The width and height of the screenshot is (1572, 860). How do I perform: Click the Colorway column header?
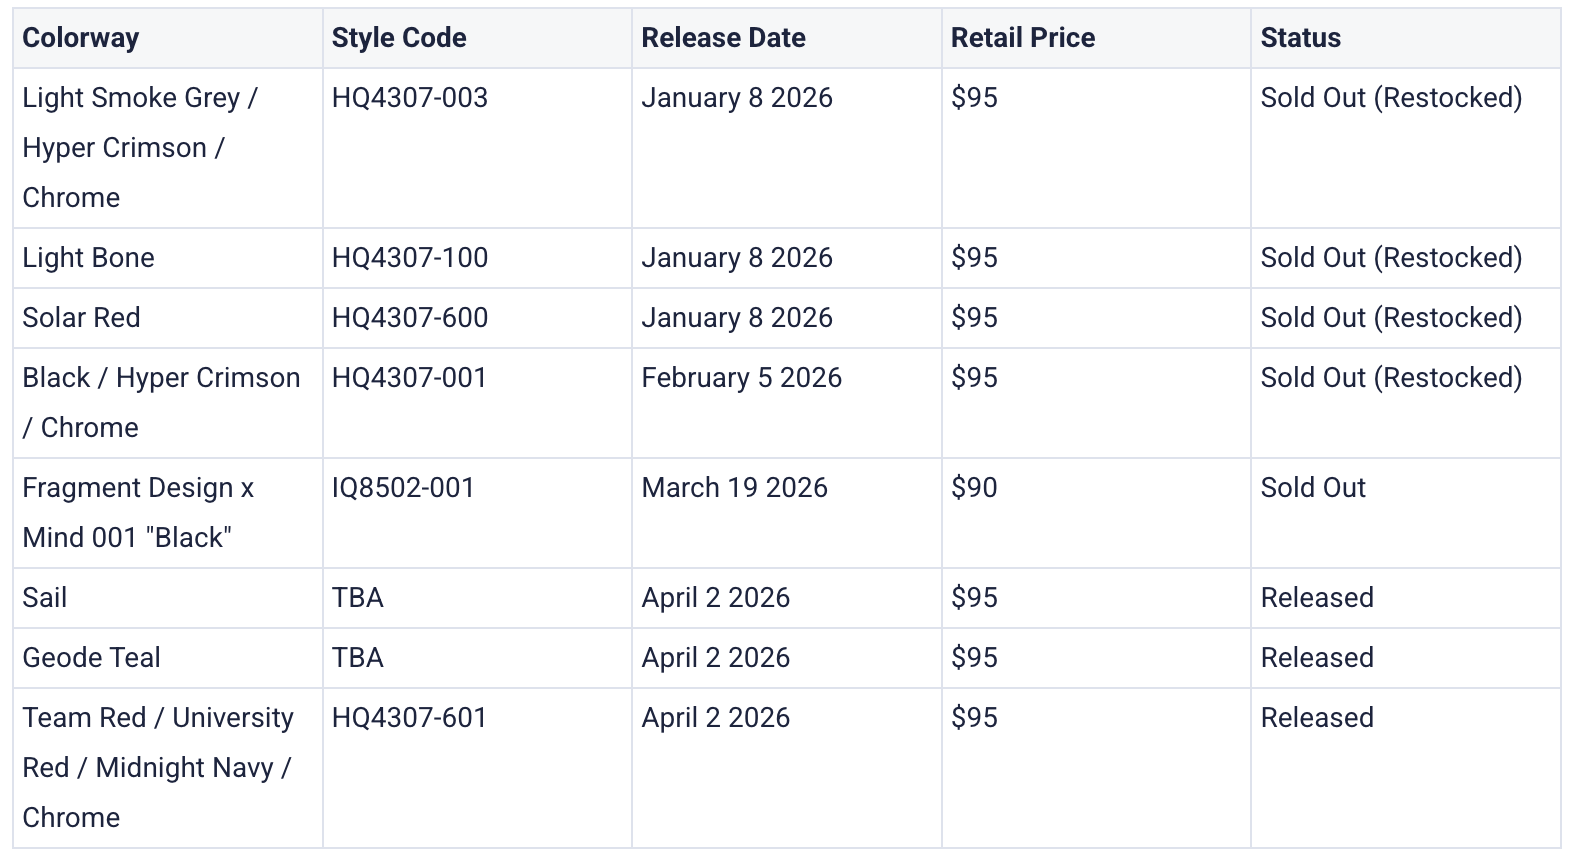81,38
